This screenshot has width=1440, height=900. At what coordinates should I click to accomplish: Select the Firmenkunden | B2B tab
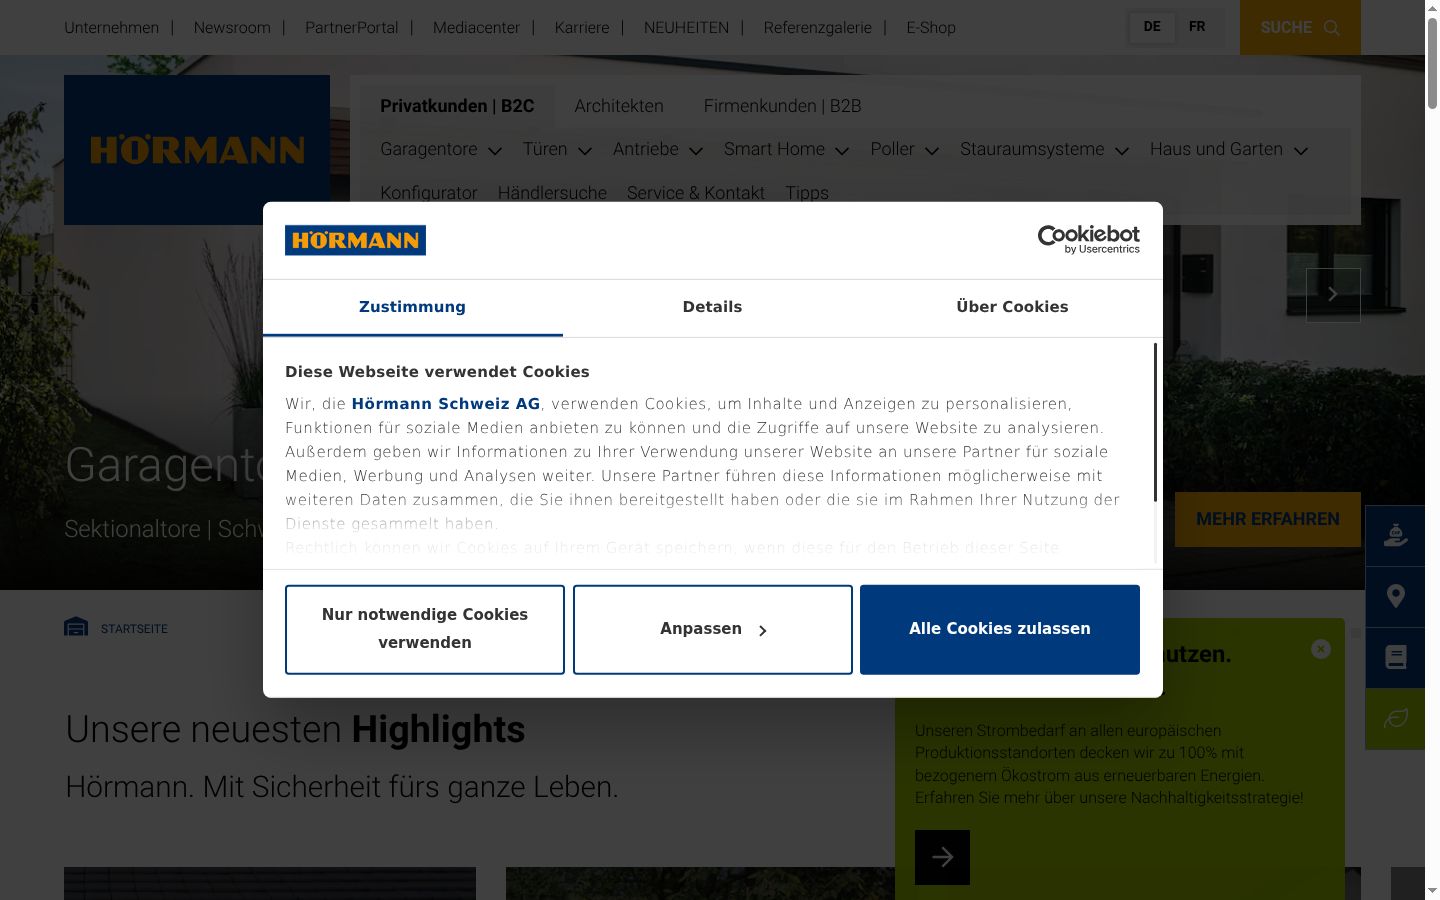(783, 106)
